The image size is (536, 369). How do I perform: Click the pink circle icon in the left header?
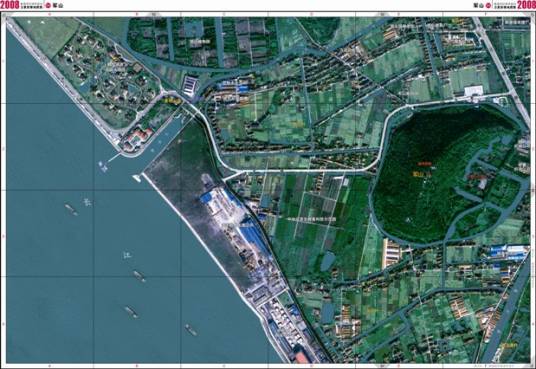(x=49, y=5)
